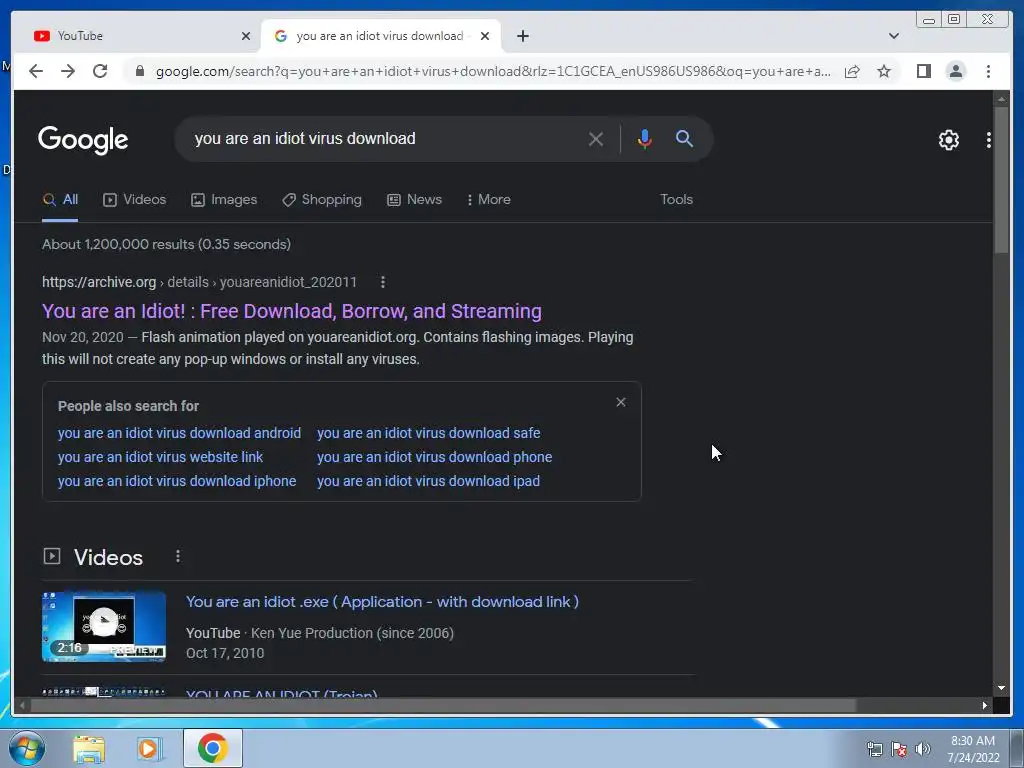Image resolution: width=1024 pixels, height=768 pixels.
Task: Open Windows Explorer from the taskbar
Action: pos(89,749)
